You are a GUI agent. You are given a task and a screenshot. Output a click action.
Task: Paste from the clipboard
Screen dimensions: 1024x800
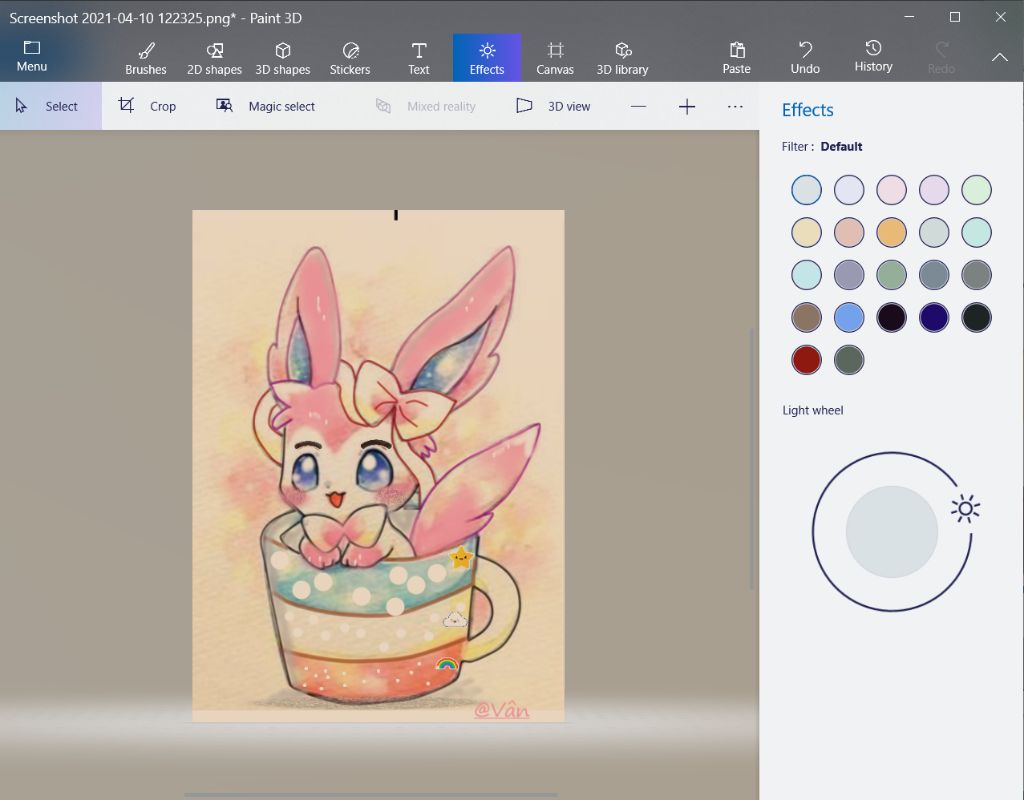[737, 58]
